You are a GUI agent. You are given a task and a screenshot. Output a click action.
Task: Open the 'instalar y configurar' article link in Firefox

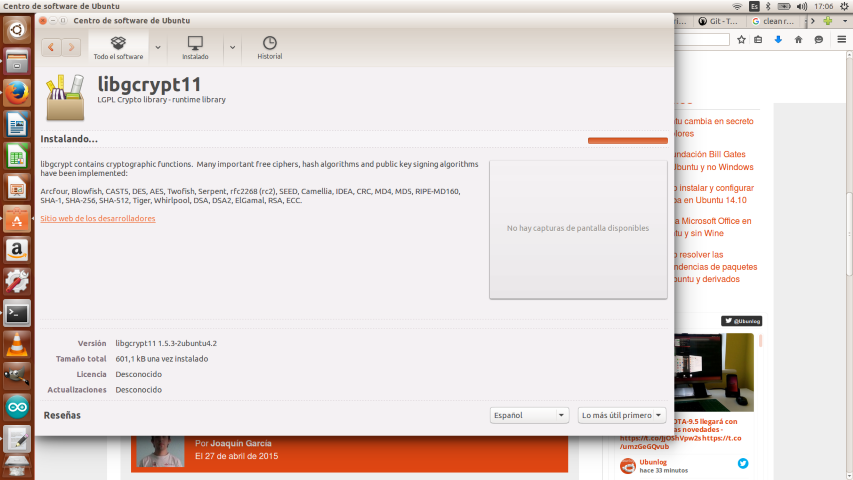point(714,194)
